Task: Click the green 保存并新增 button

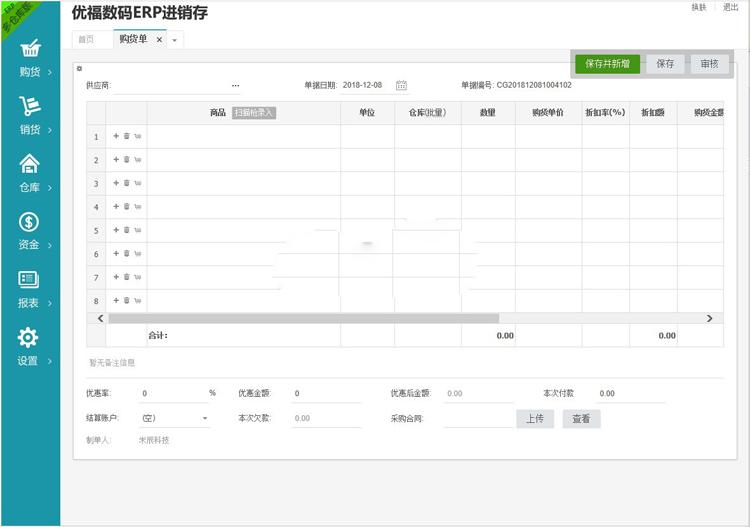Action: 607,64
